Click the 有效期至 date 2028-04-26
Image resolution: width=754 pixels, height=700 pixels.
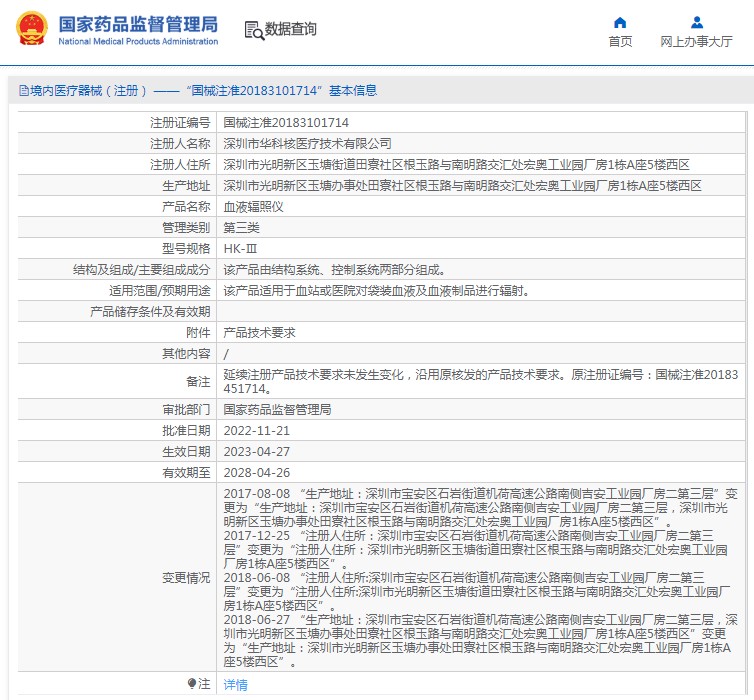click(255, 472)
